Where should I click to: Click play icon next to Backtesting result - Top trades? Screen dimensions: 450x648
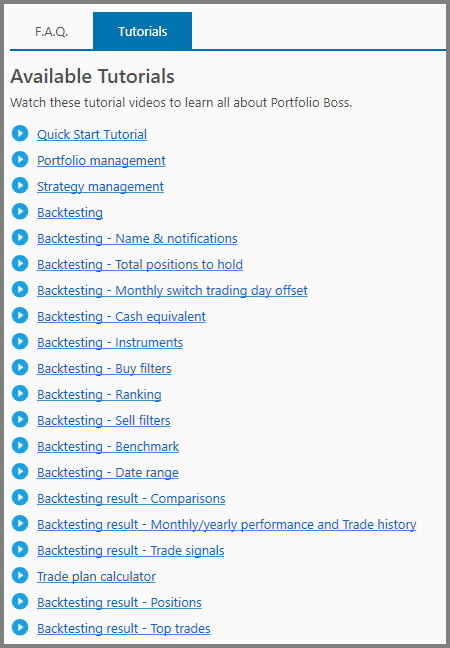point(20,627)
